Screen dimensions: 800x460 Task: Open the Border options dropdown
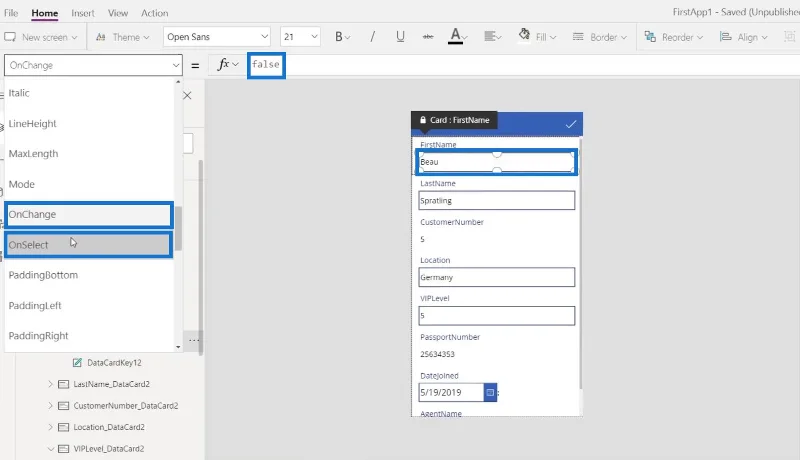tap(599, 37)
